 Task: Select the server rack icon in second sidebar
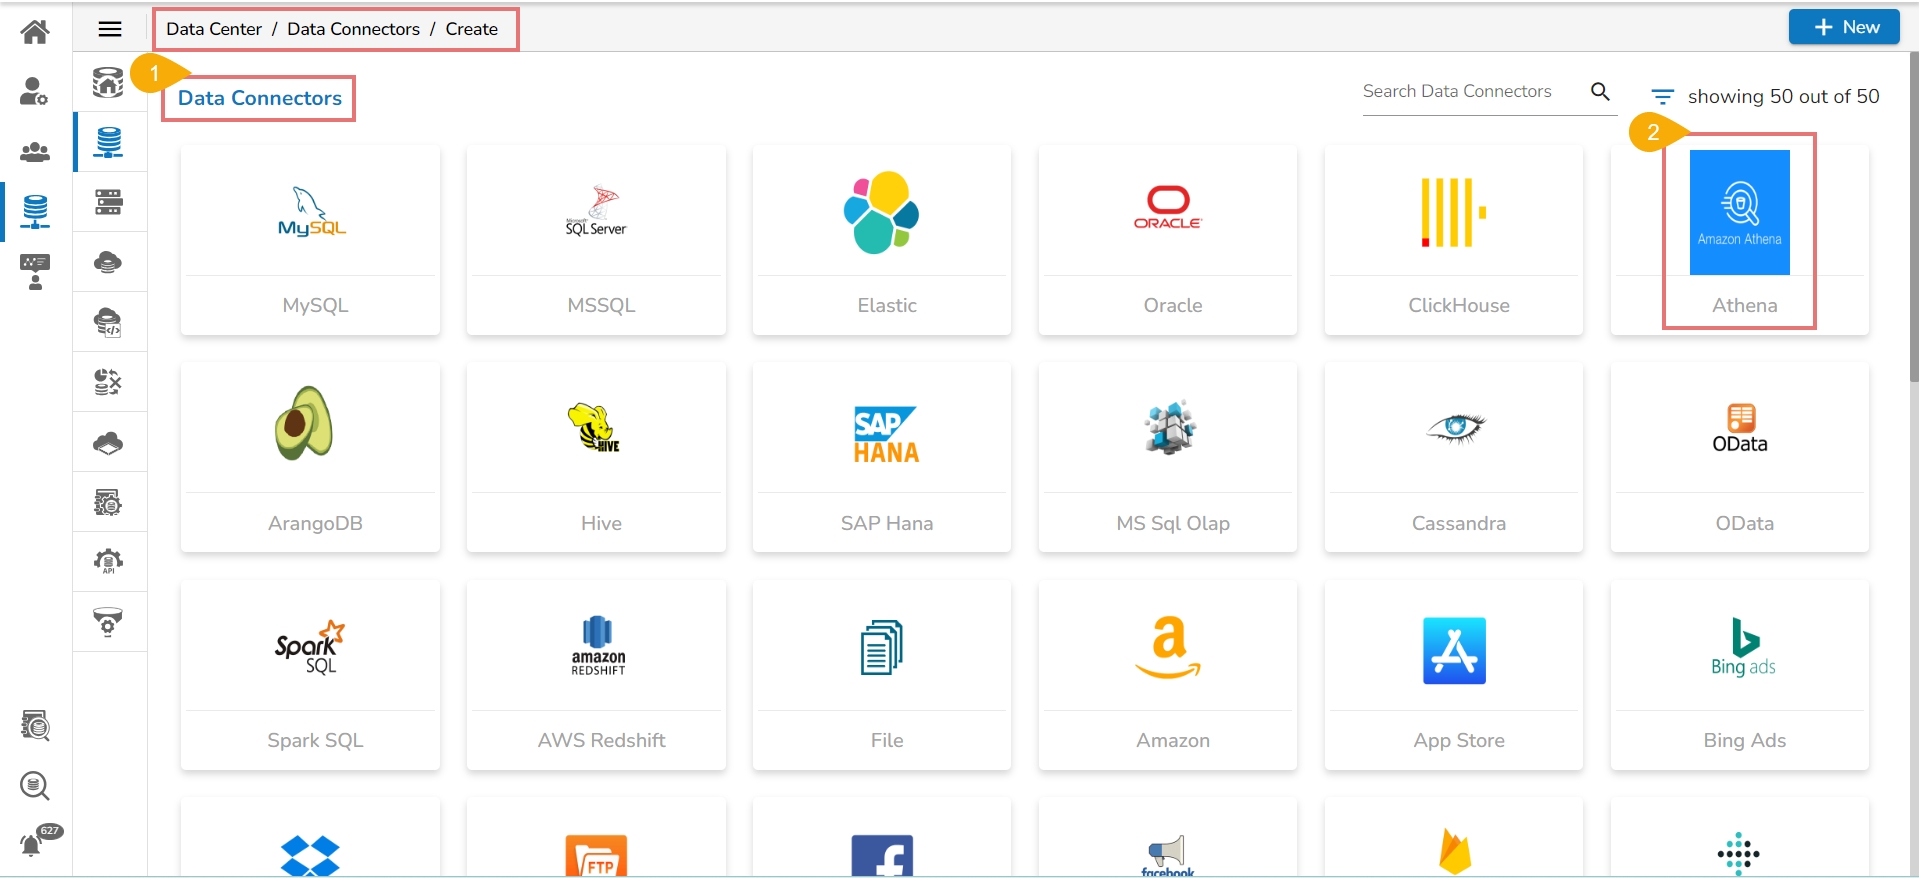(109, 202)
